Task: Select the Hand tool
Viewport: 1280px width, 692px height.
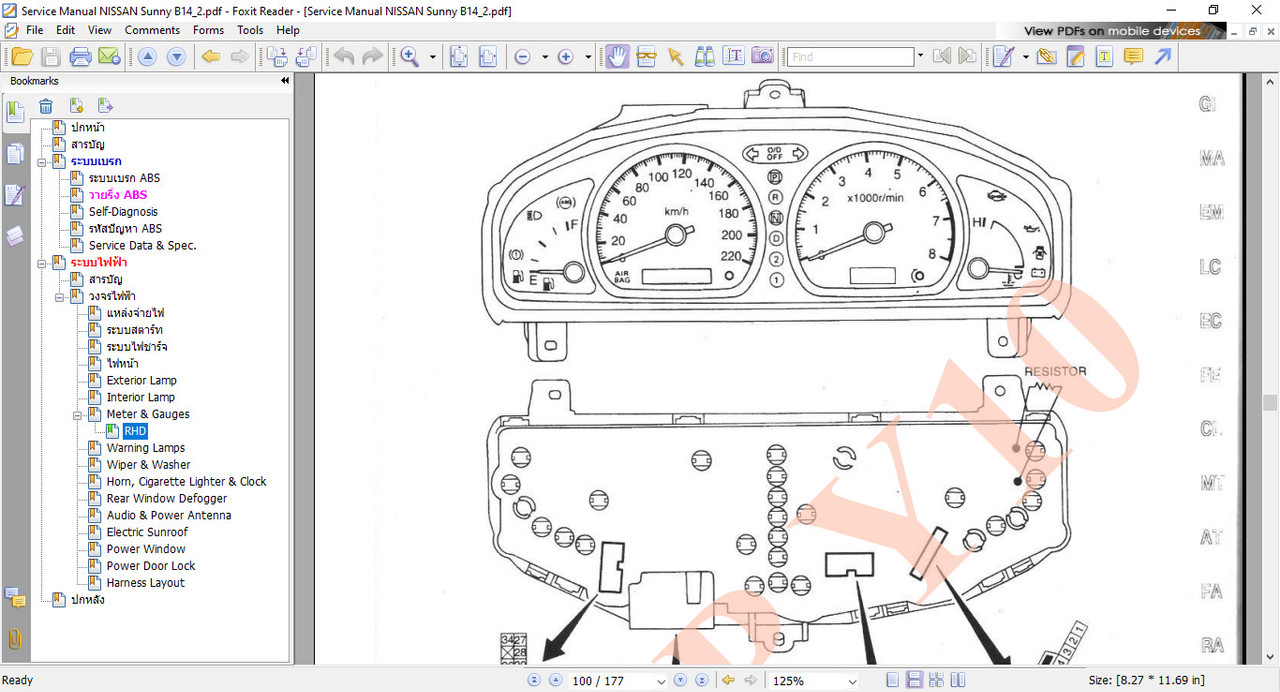Action: point(617,57)
